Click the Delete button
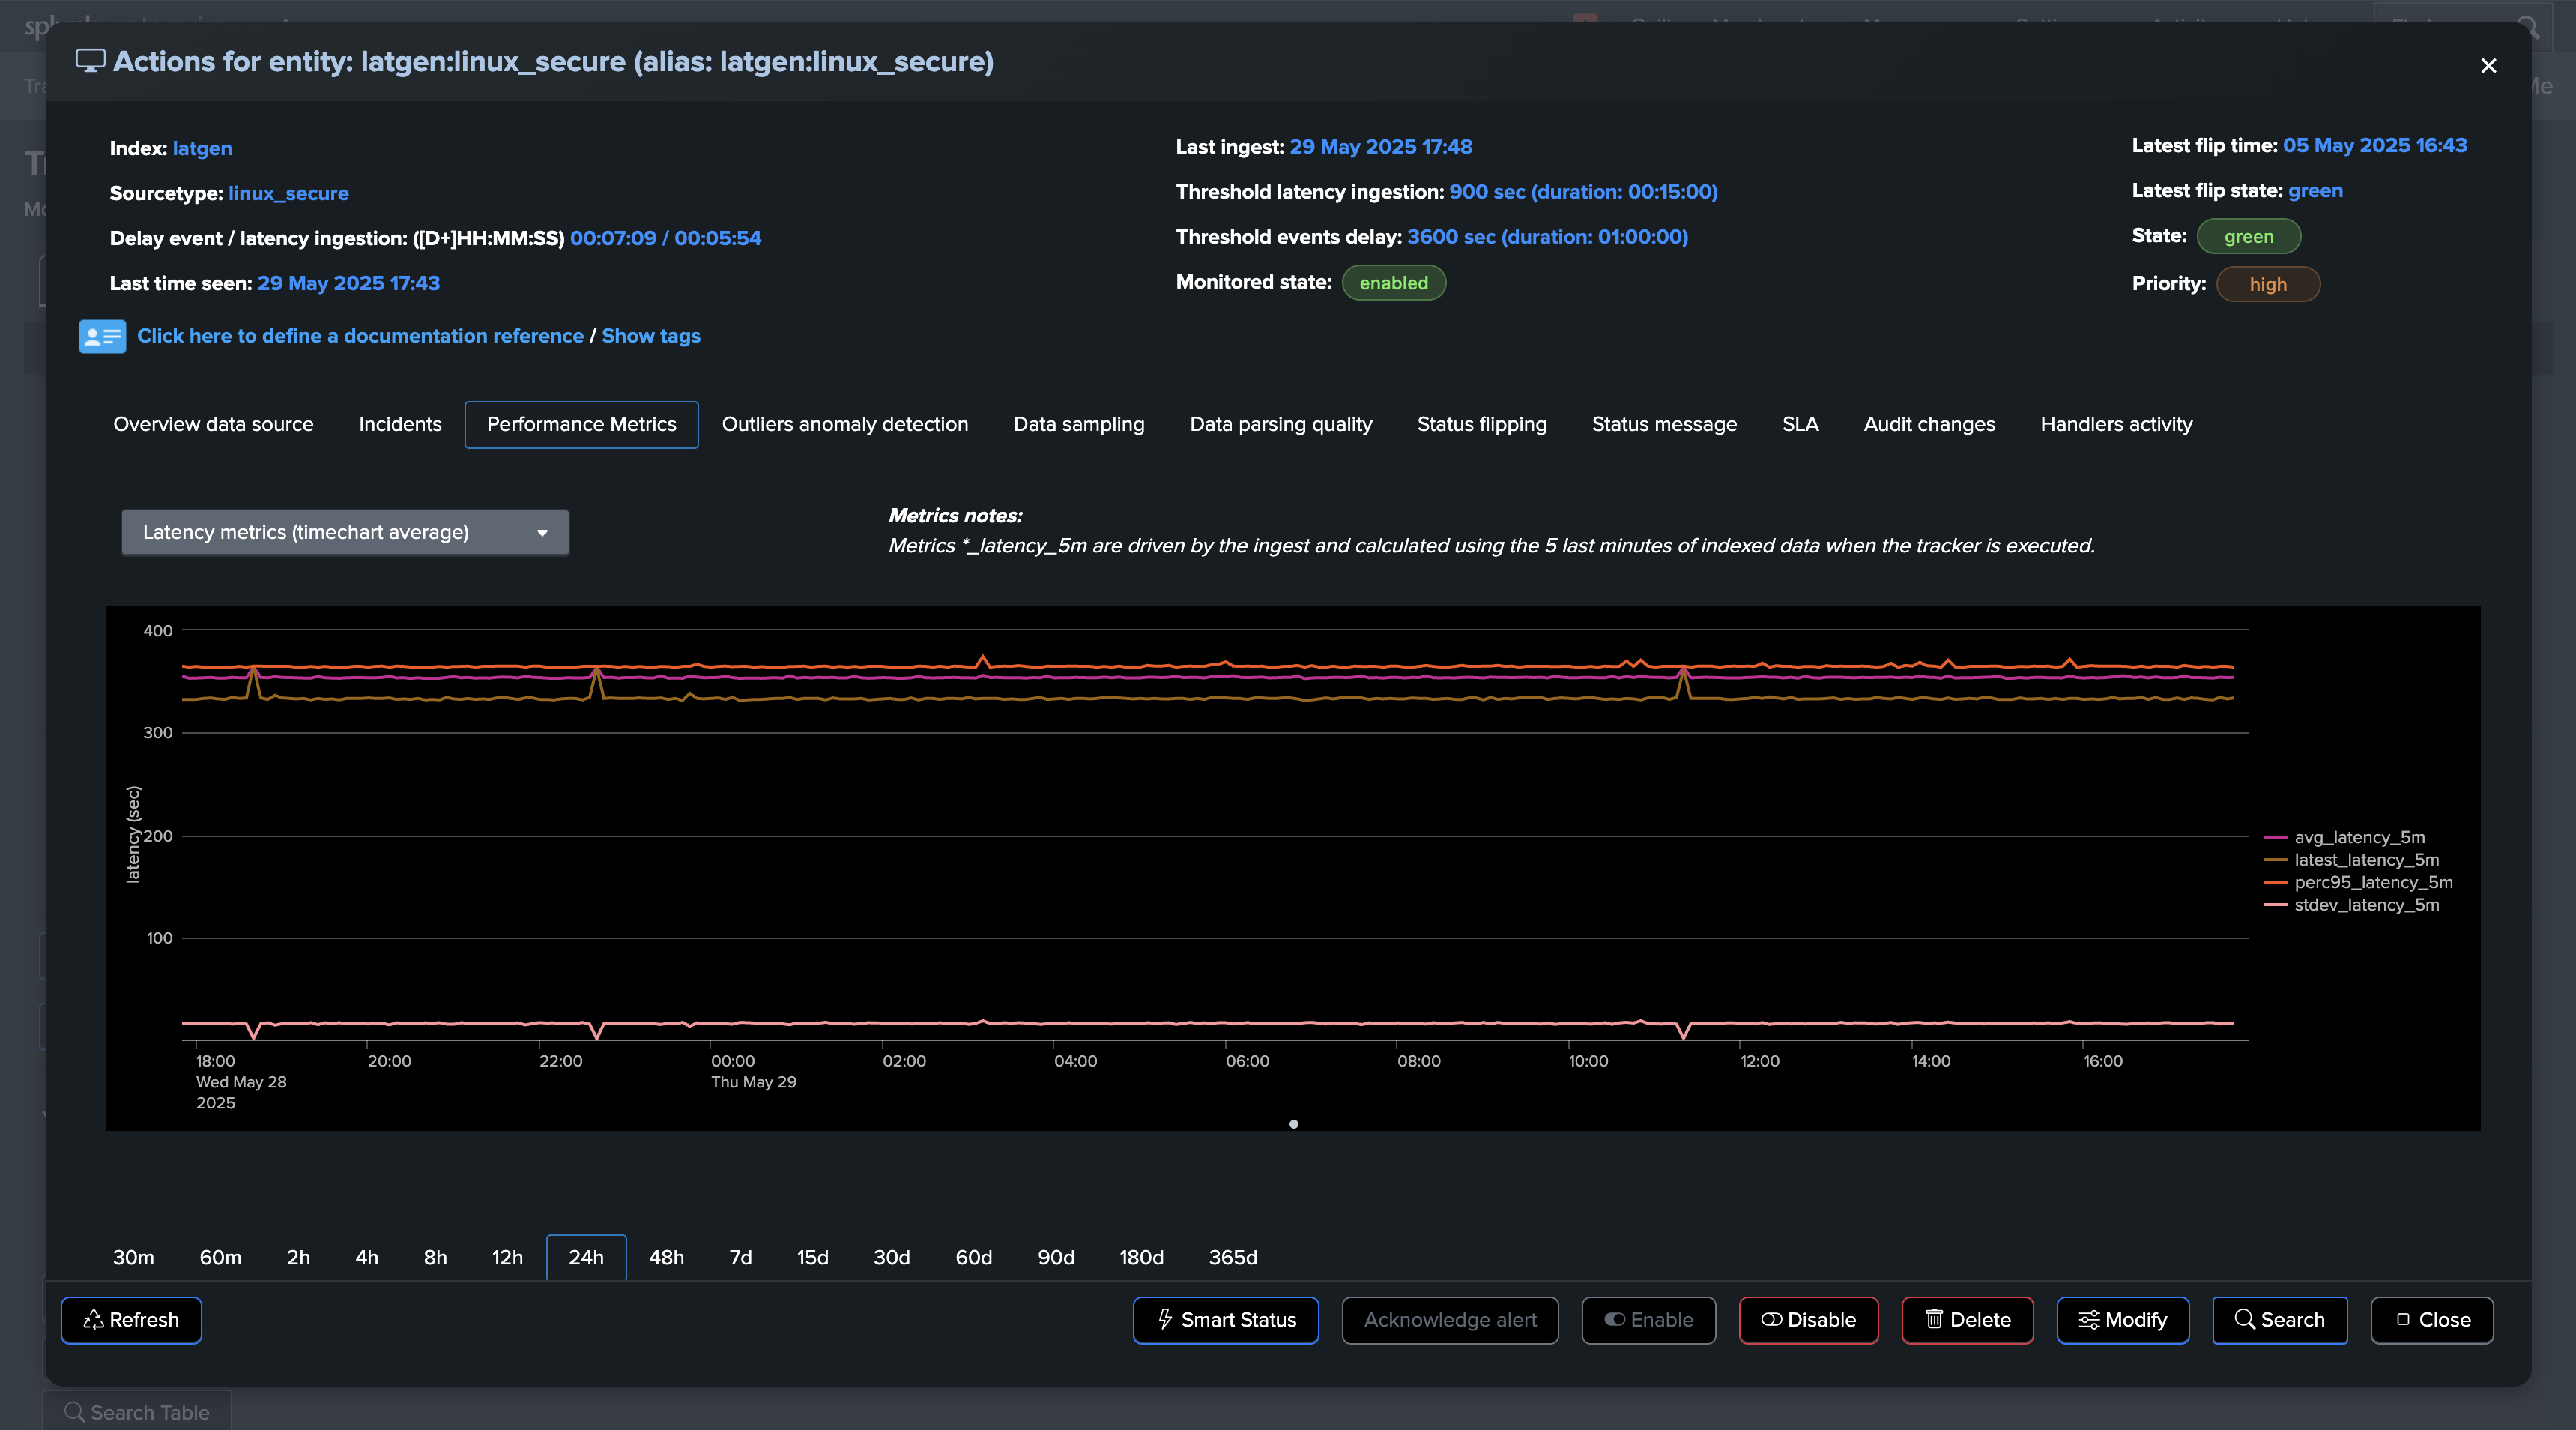Image resolution: width=2576 pixels, height=1430 pixels. pyautogui.click(x=1967, y=1320)
